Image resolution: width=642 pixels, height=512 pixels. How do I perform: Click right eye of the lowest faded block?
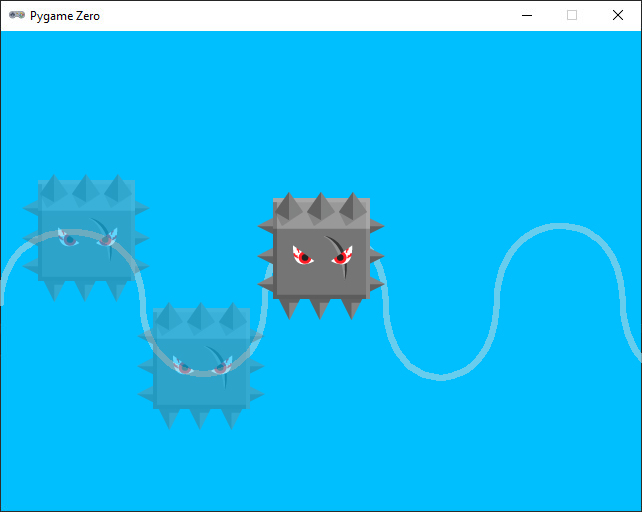pyautogui.click(x=221, y=367)
